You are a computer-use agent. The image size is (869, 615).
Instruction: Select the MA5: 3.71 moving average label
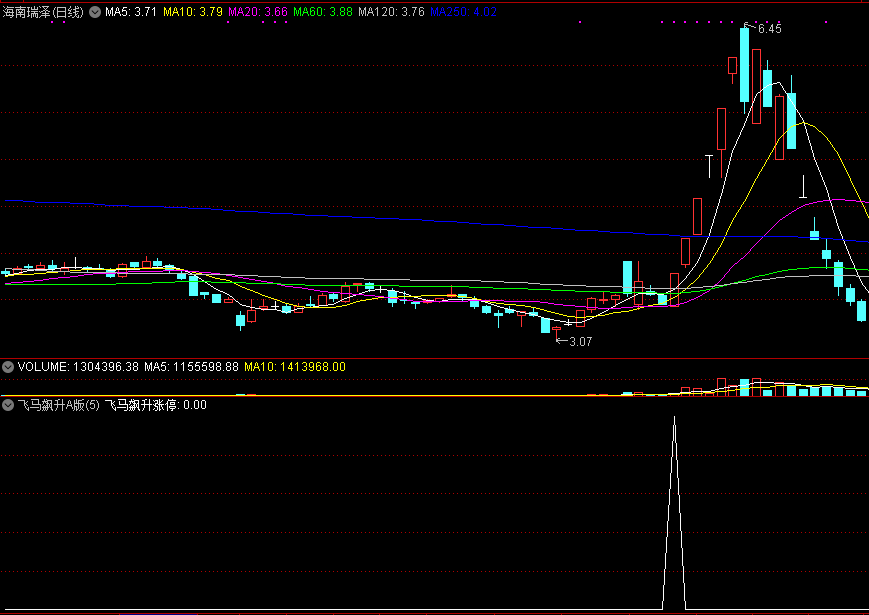[131, 12]
